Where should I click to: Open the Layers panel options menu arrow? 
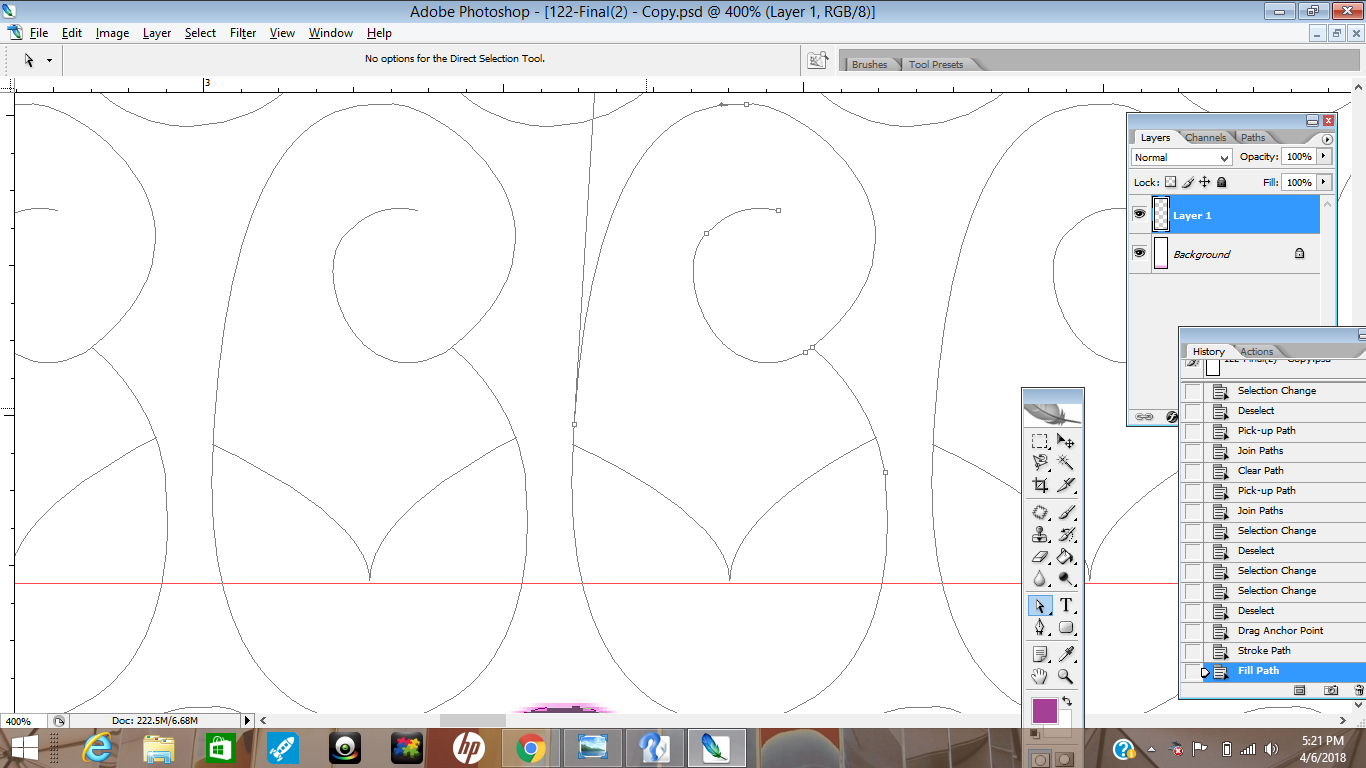click(1327, 139)
